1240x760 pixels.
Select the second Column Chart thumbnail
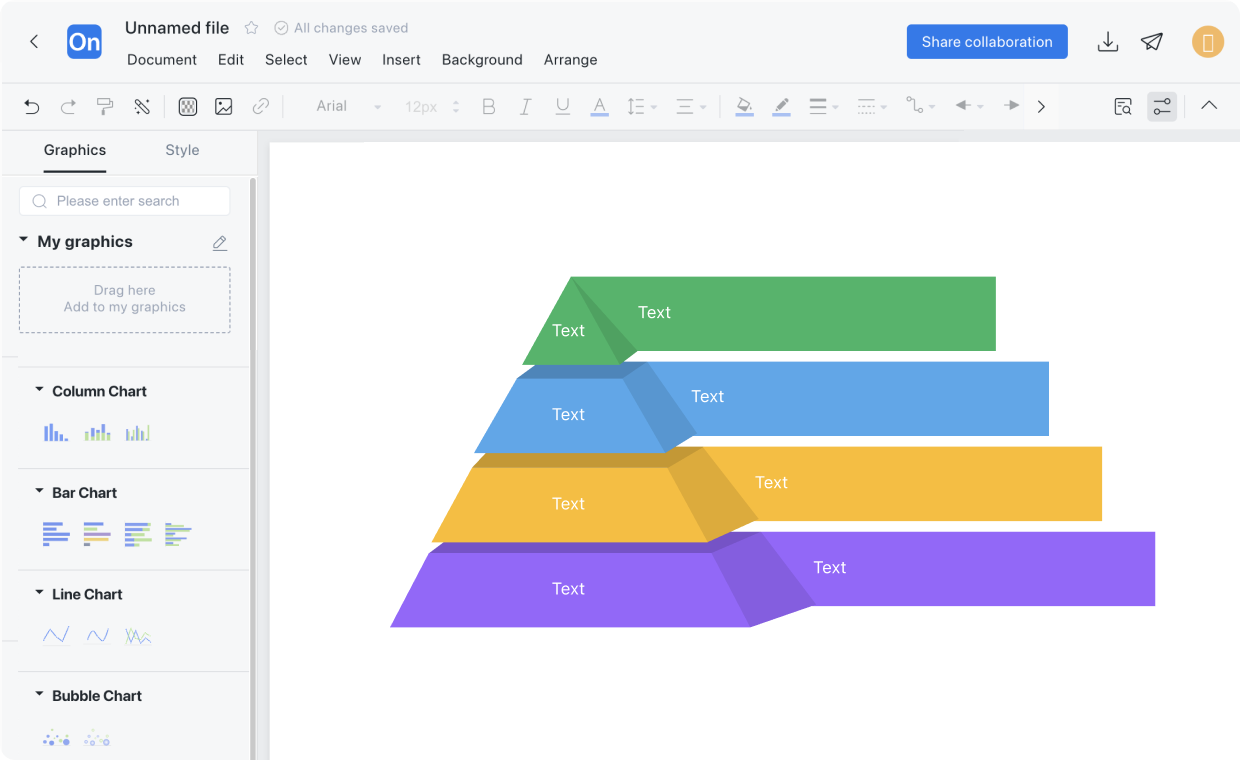tap(97, 432)
